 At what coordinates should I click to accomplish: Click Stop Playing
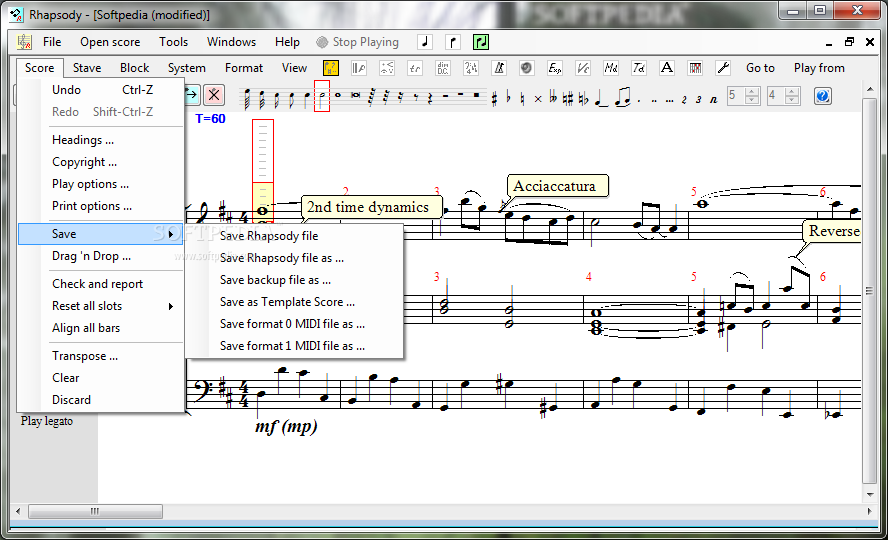coord(357,42)
